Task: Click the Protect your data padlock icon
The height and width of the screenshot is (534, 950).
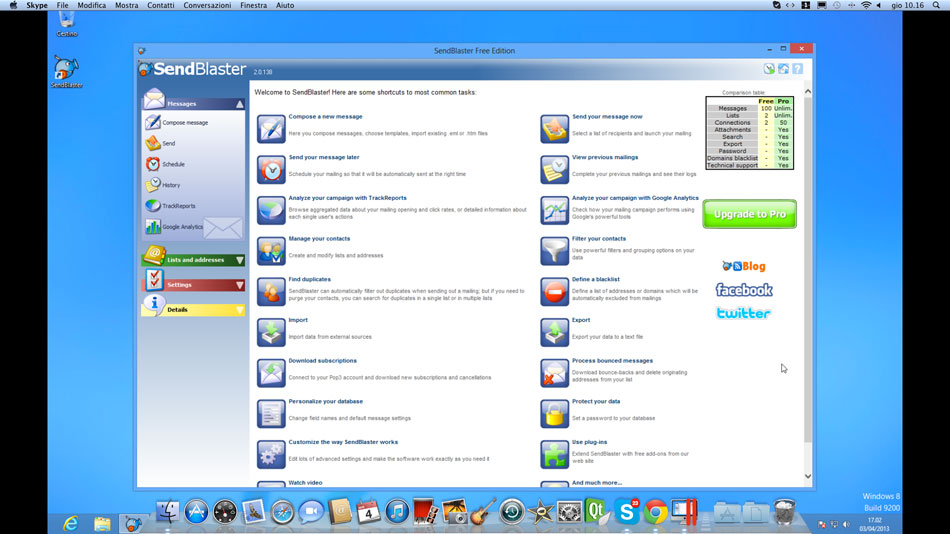Action: coord(554,413)
